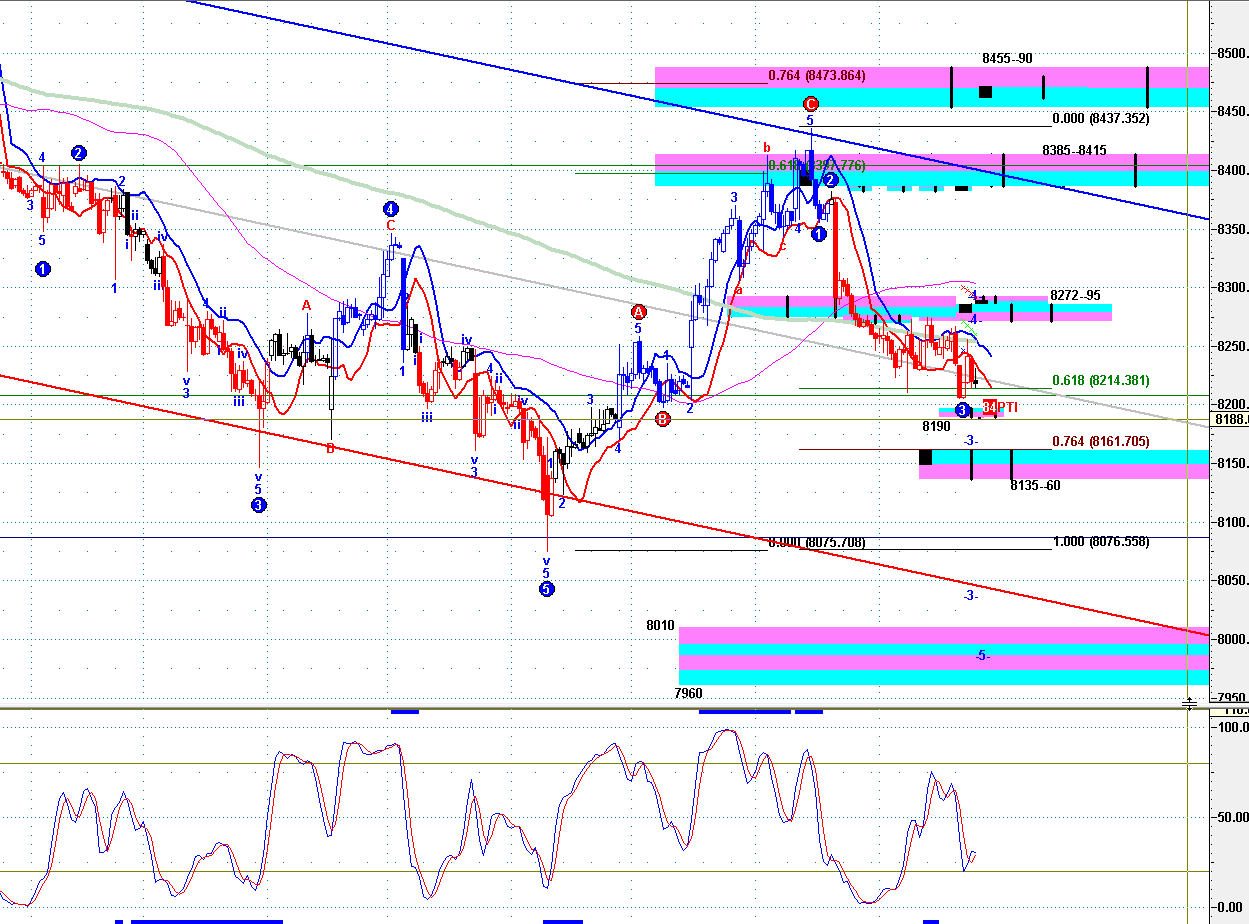The image size is (1249, 924).
Task: Click the red circled C wave marker
Action: [811, 103]
